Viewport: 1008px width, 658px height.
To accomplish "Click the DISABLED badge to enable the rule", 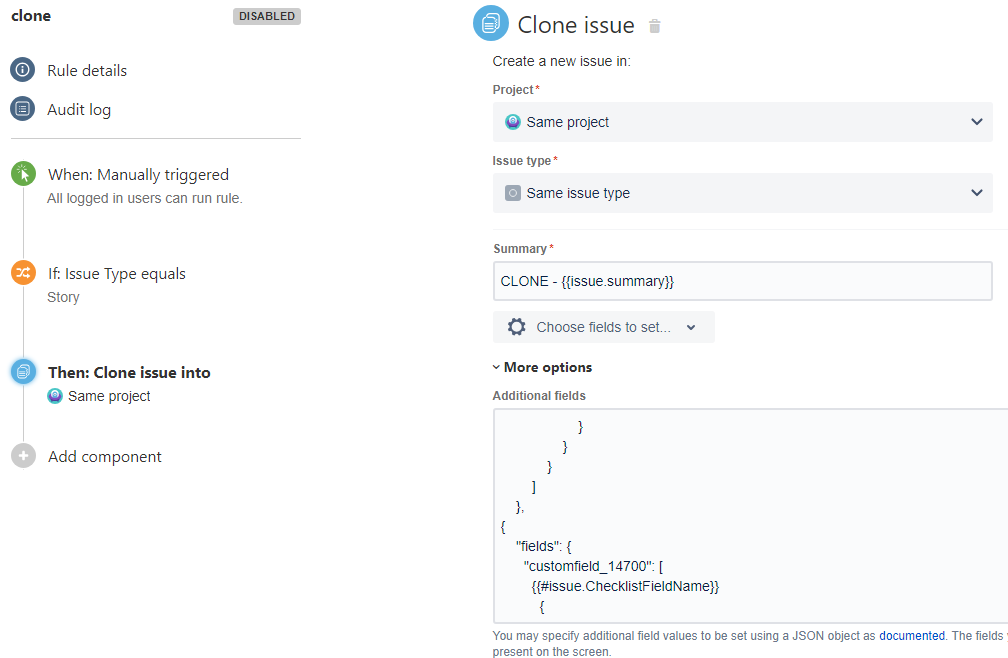I will [x=266, y=16].
